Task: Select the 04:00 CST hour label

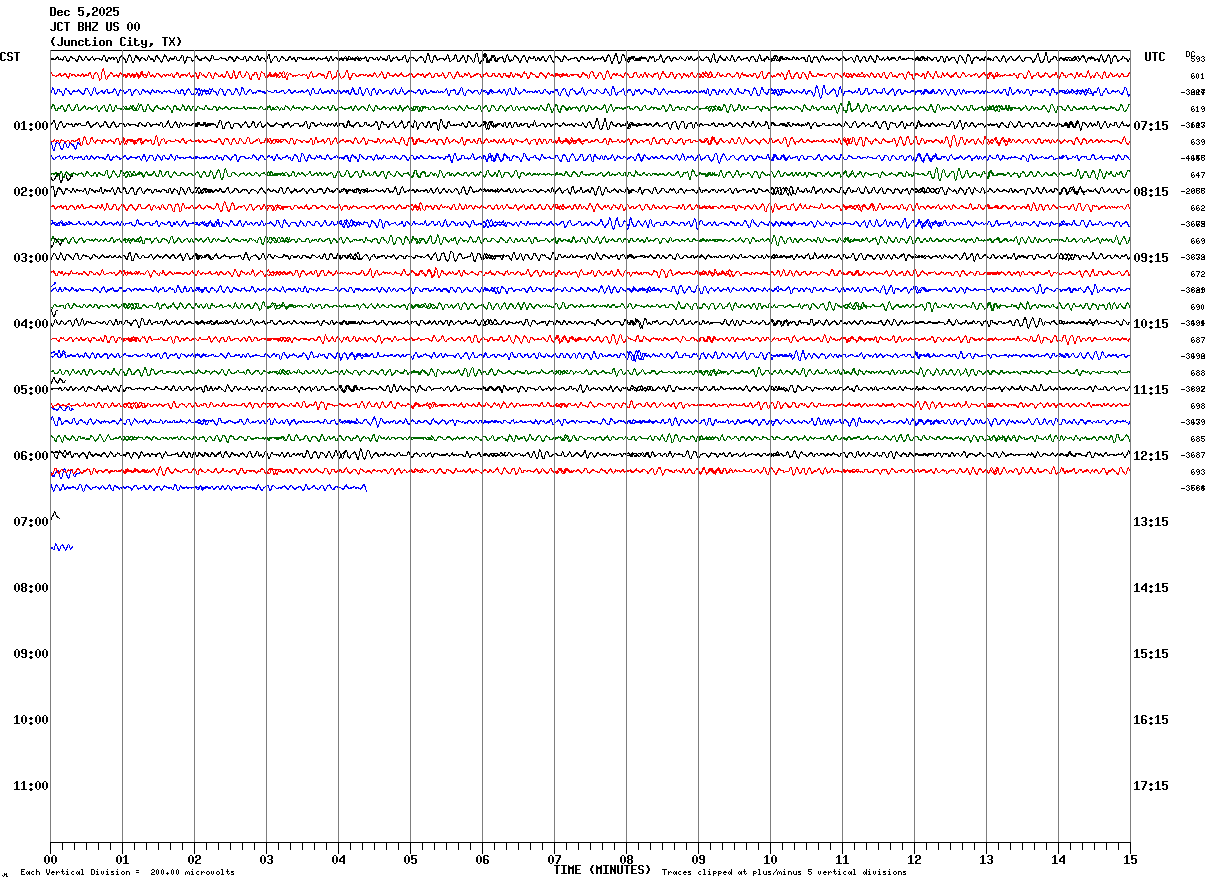Action: (31, 324)
